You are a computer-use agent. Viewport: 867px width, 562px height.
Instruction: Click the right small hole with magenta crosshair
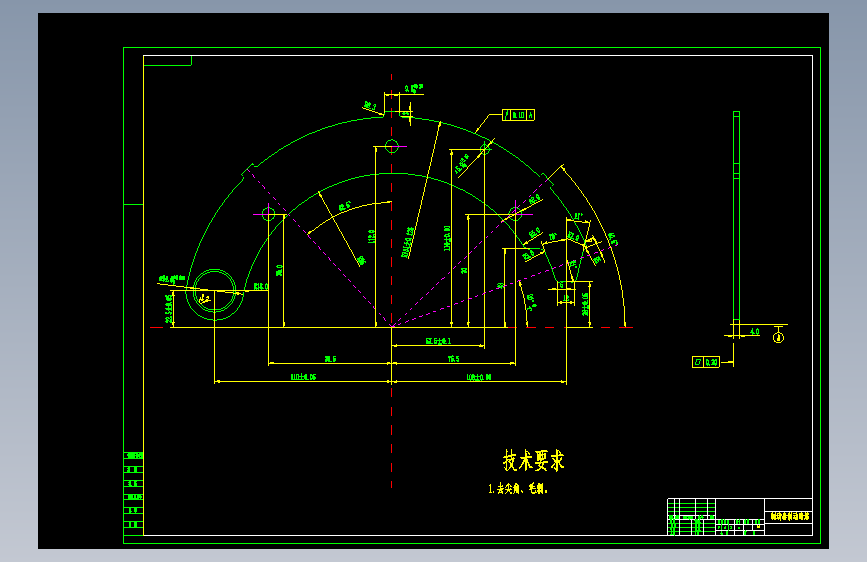pyautogui.click(x=515, y=214)
